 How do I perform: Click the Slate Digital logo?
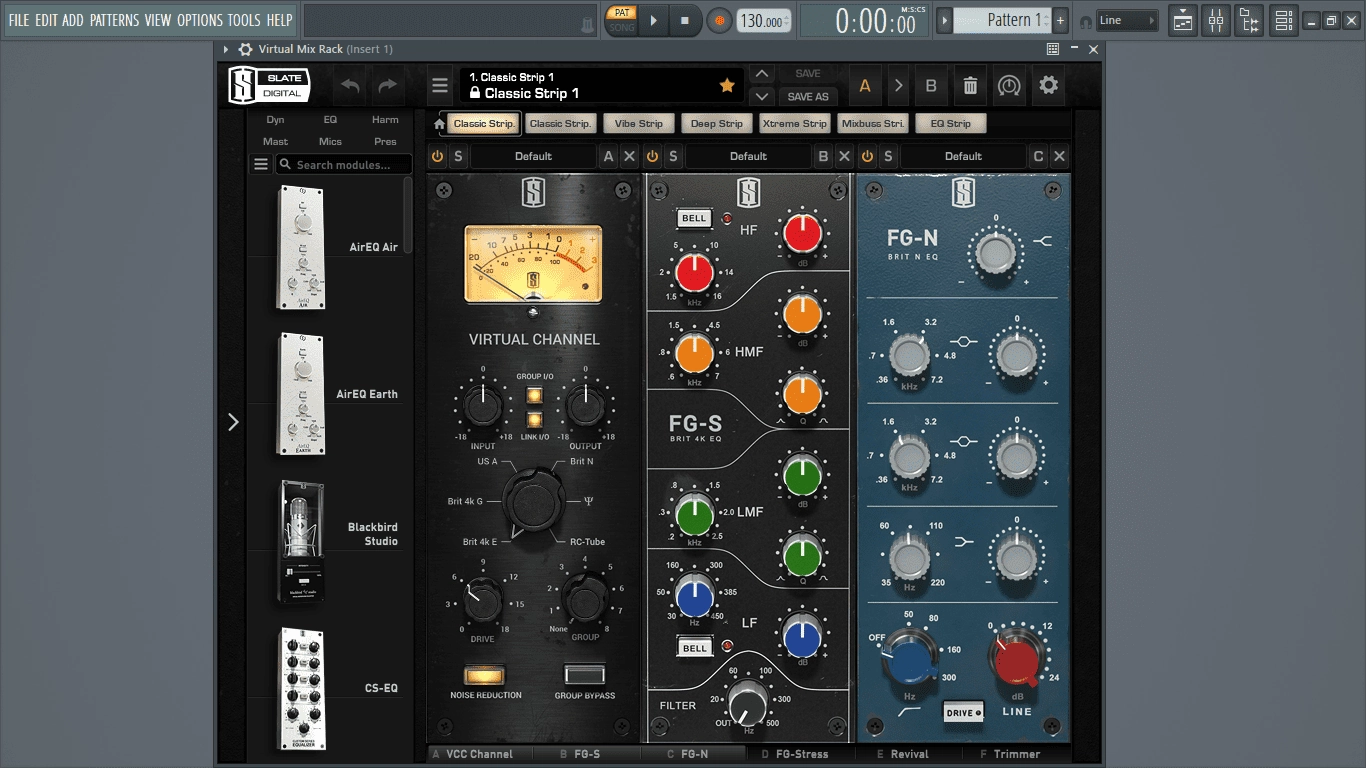pyautogui.click(x=268, y=85)
